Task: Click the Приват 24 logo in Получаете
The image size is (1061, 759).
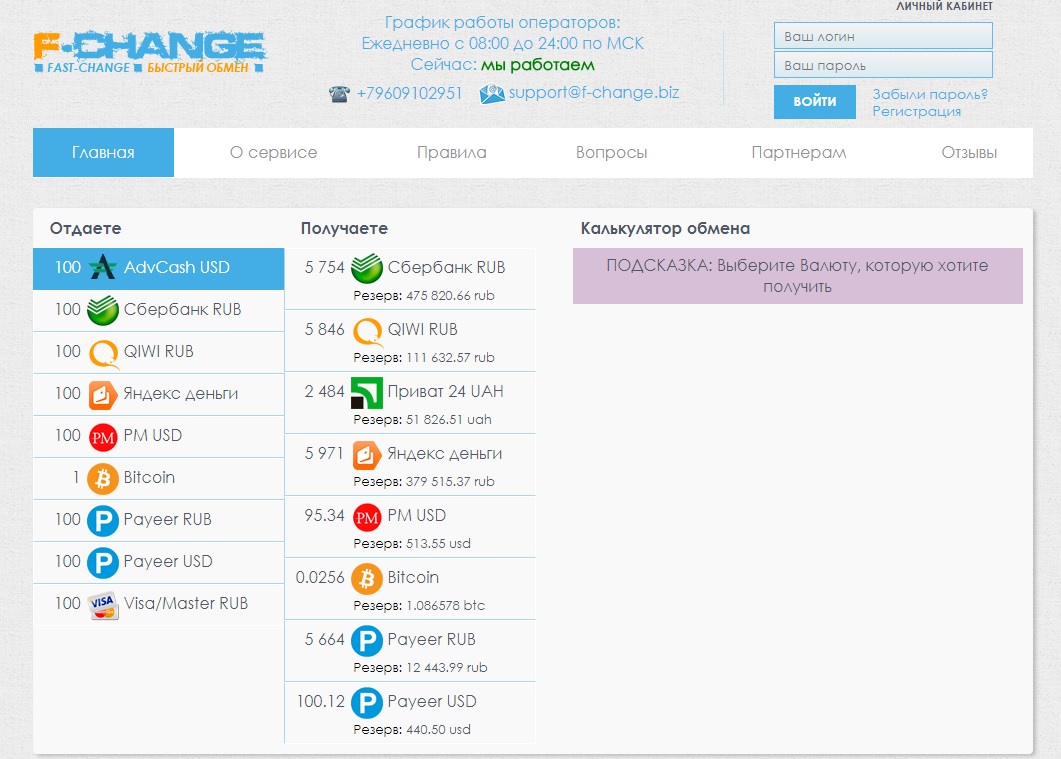Action: [x=367, y=393]
